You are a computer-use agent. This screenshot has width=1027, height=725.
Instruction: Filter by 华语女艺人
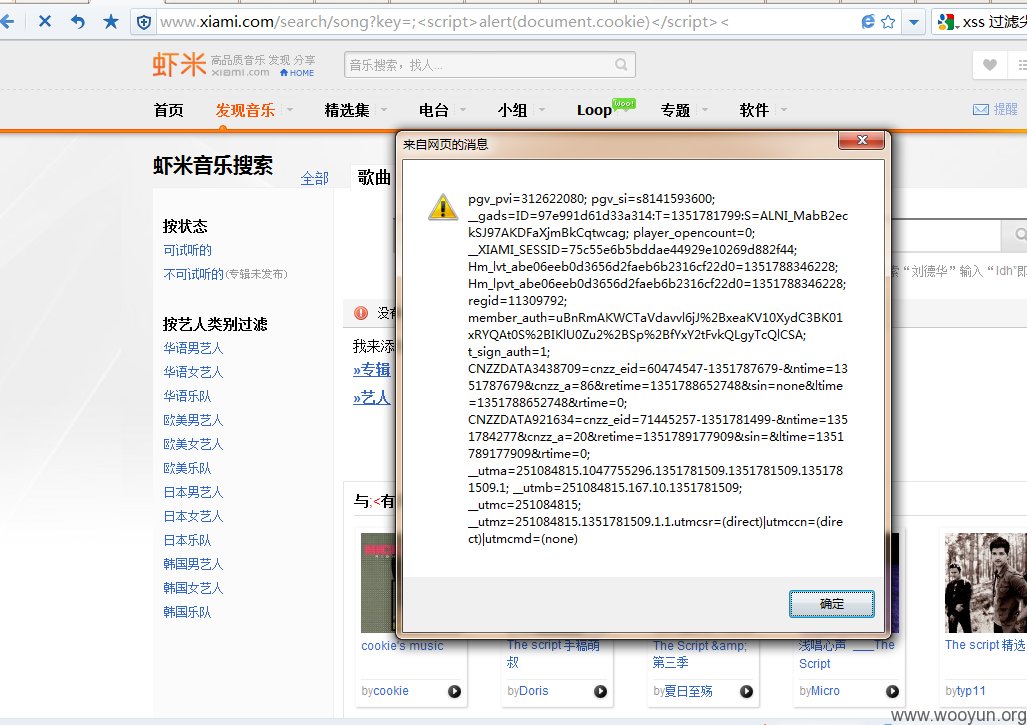[x=193, y=372]
